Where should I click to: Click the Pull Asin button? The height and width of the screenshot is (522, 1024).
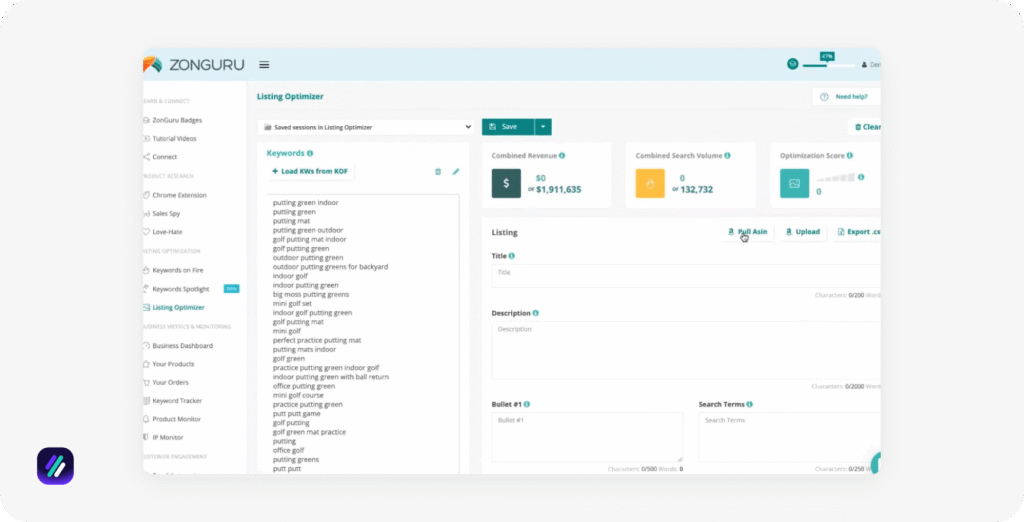[x=748, y=232]
